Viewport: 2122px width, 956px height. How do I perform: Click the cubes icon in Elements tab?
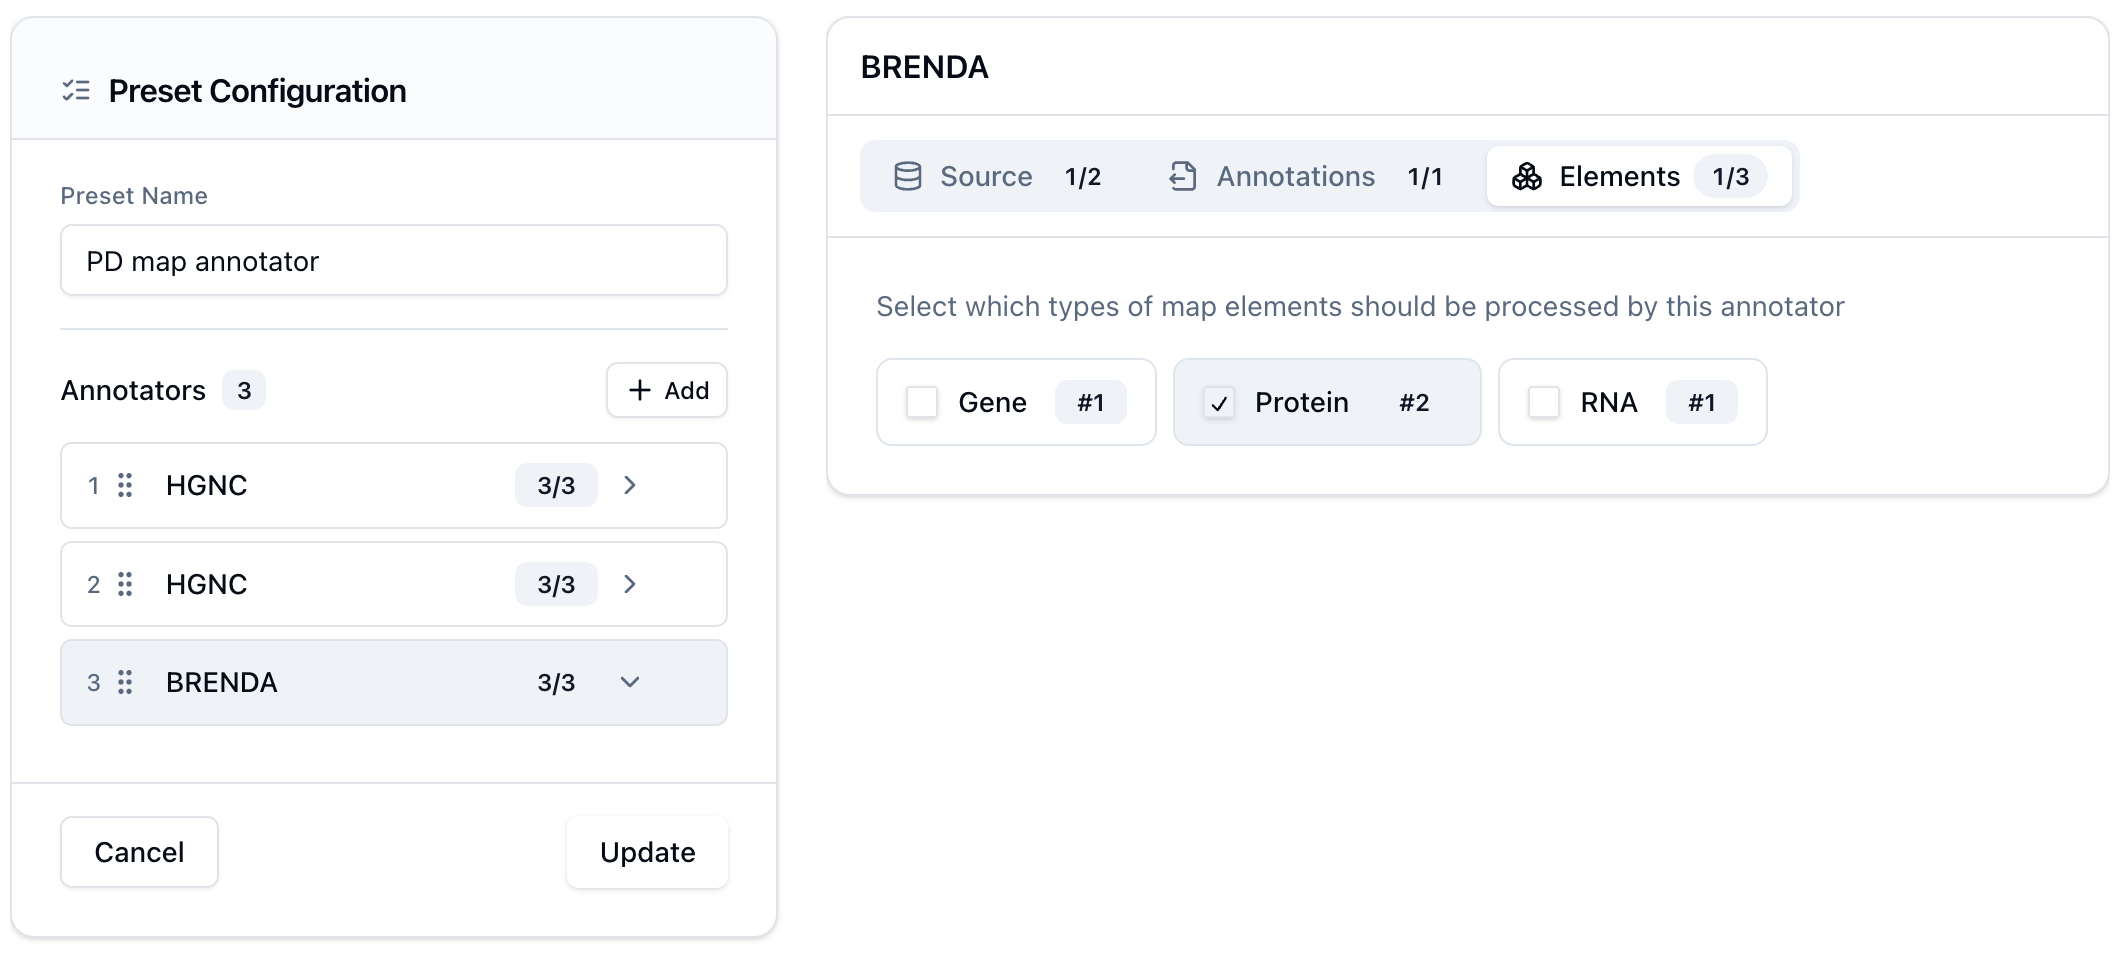(1526, 177)
